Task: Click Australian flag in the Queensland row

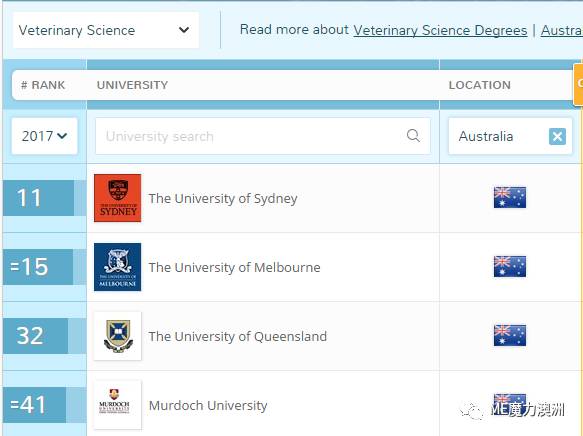Action: (x=510, y=335)
